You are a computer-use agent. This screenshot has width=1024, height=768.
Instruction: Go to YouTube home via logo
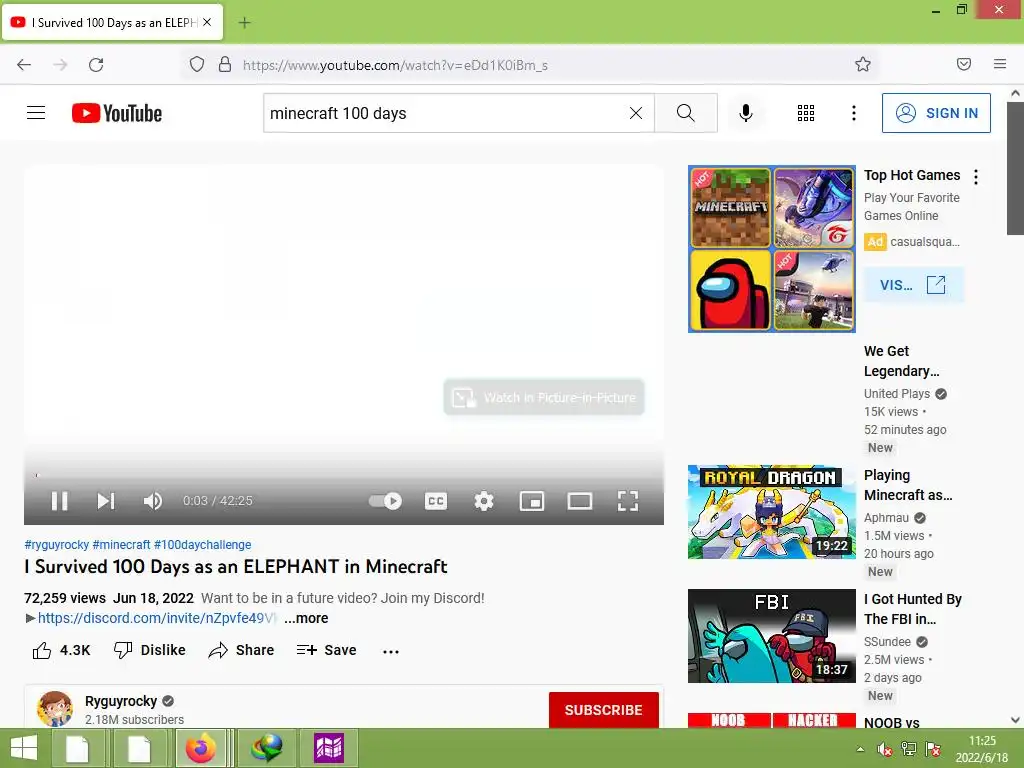click(x=117, y=113)
